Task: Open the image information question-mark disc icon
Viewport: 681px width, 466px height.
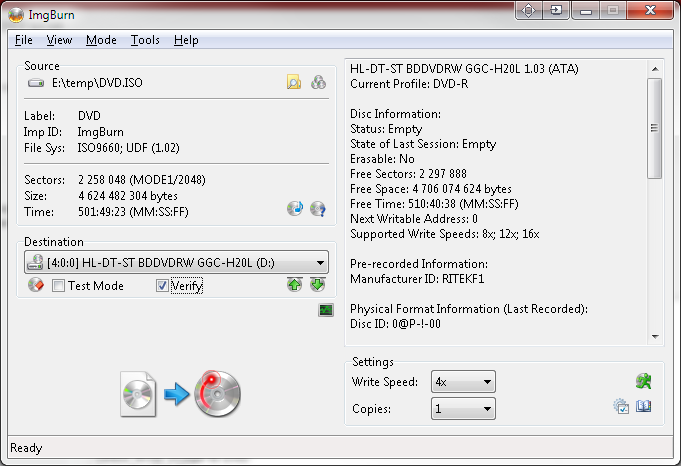Action: pyautogui.click(x=318, y=208)
